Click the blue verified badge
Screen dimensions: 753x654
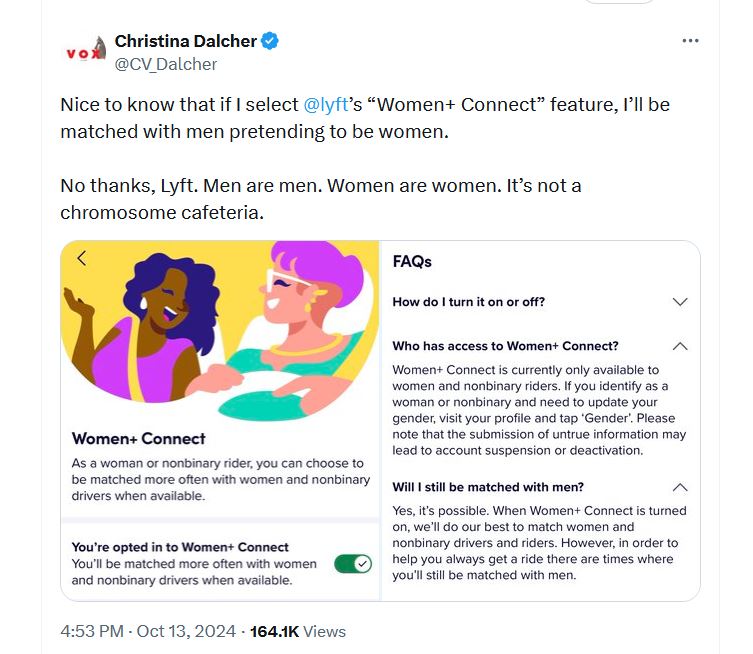click(x=270, y=41)
